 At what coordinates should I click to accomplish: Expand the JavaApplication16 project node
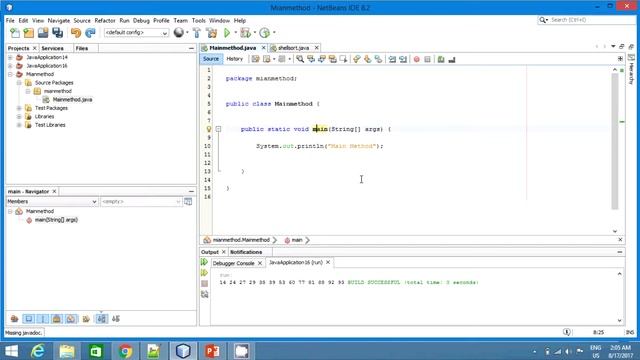(10, 66)
